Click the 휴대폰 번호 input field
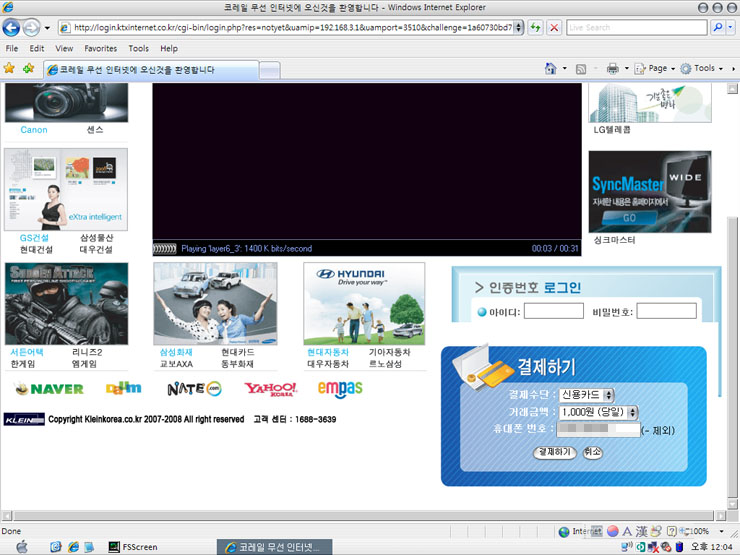This screenshot has width=740, height=555. (598, 429)
